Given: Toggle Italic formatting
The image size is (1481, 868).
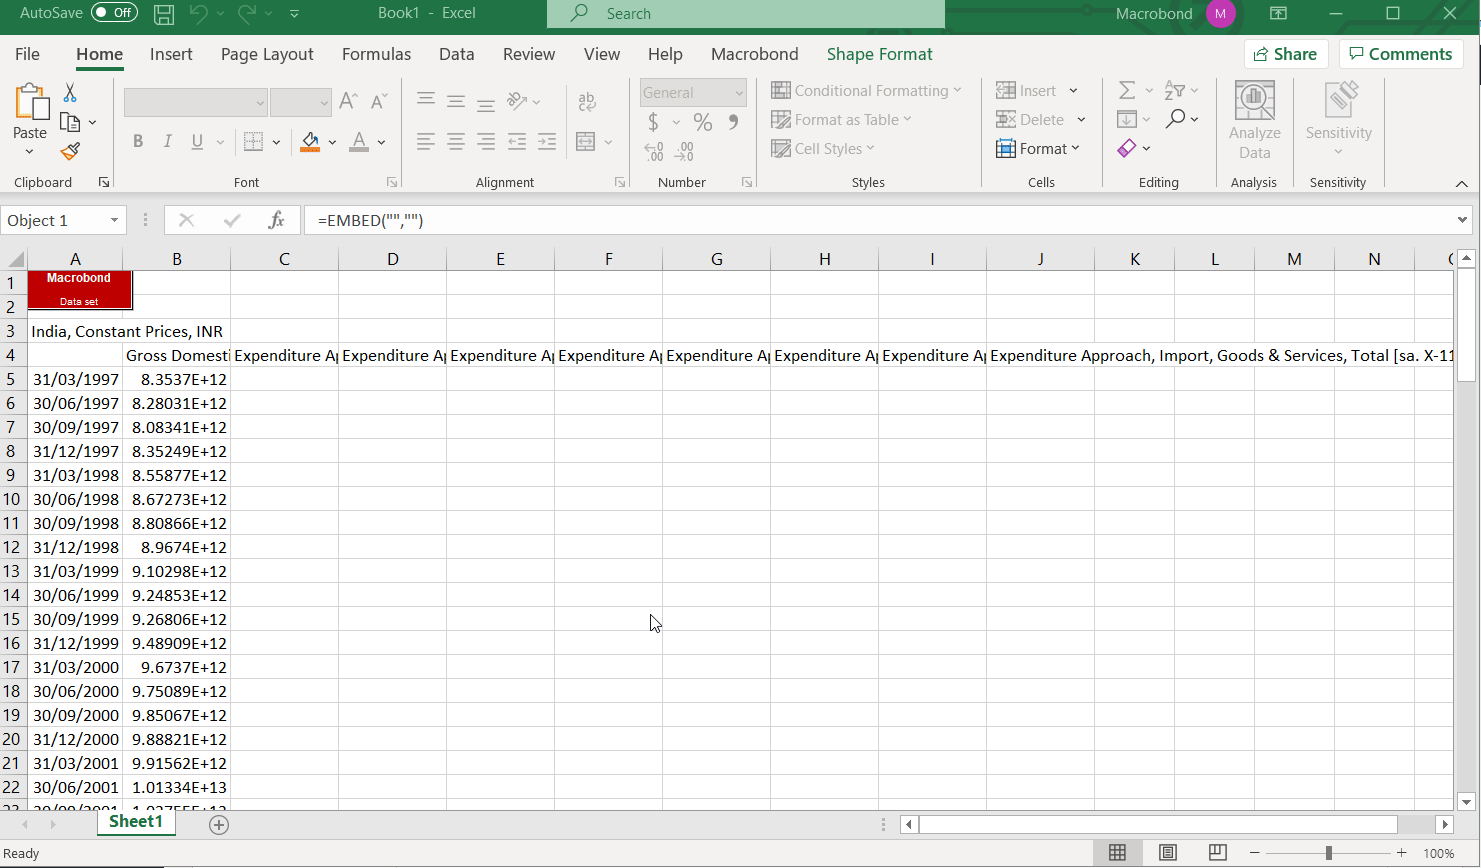Looking at the screenshot, I should pos(168,142).
